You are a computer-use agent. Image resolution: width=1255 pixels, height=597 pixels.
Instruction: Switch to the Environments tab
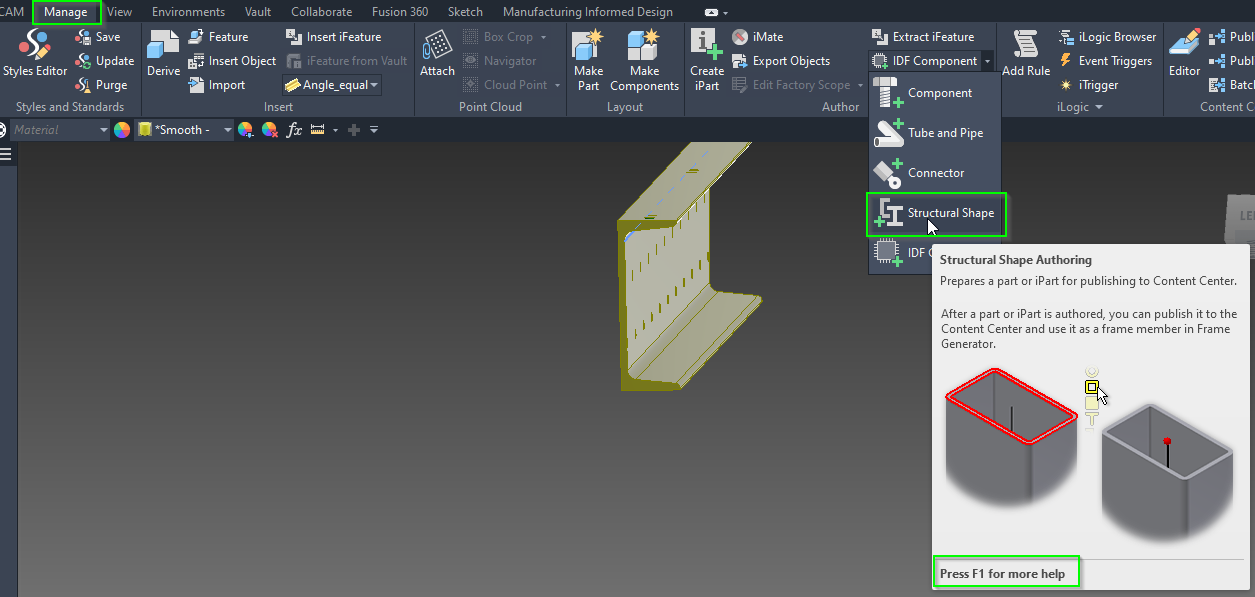pyautogui.click(x=188, y=12)
